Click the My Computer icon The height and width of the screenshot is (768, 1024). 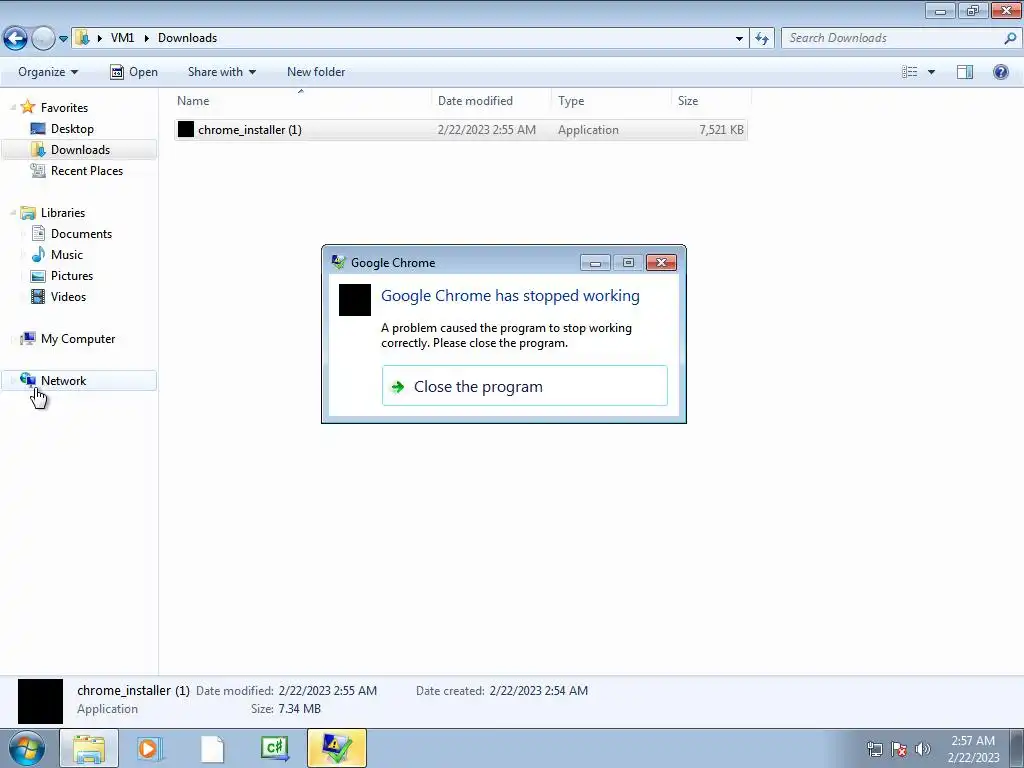(28, 338)
